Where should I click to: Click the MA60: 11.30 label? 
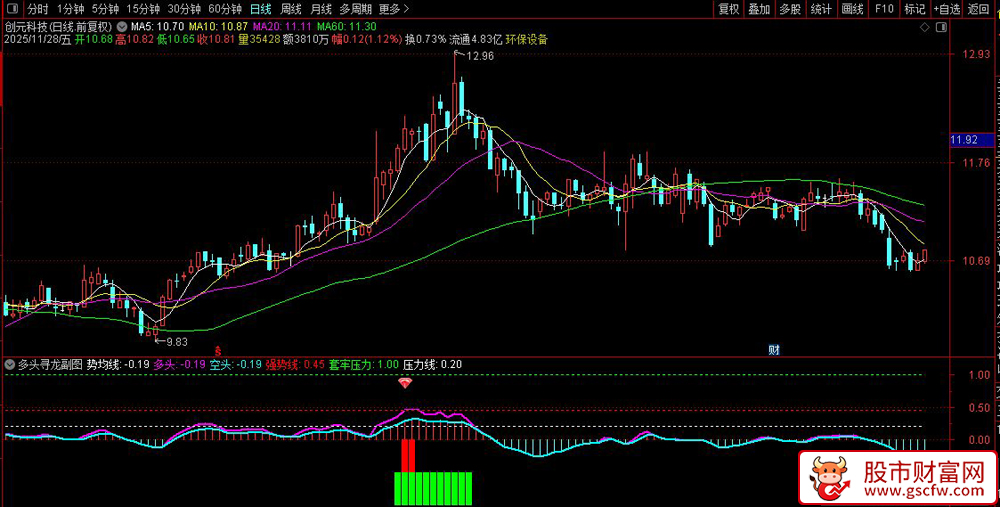[x=346, y=27]
